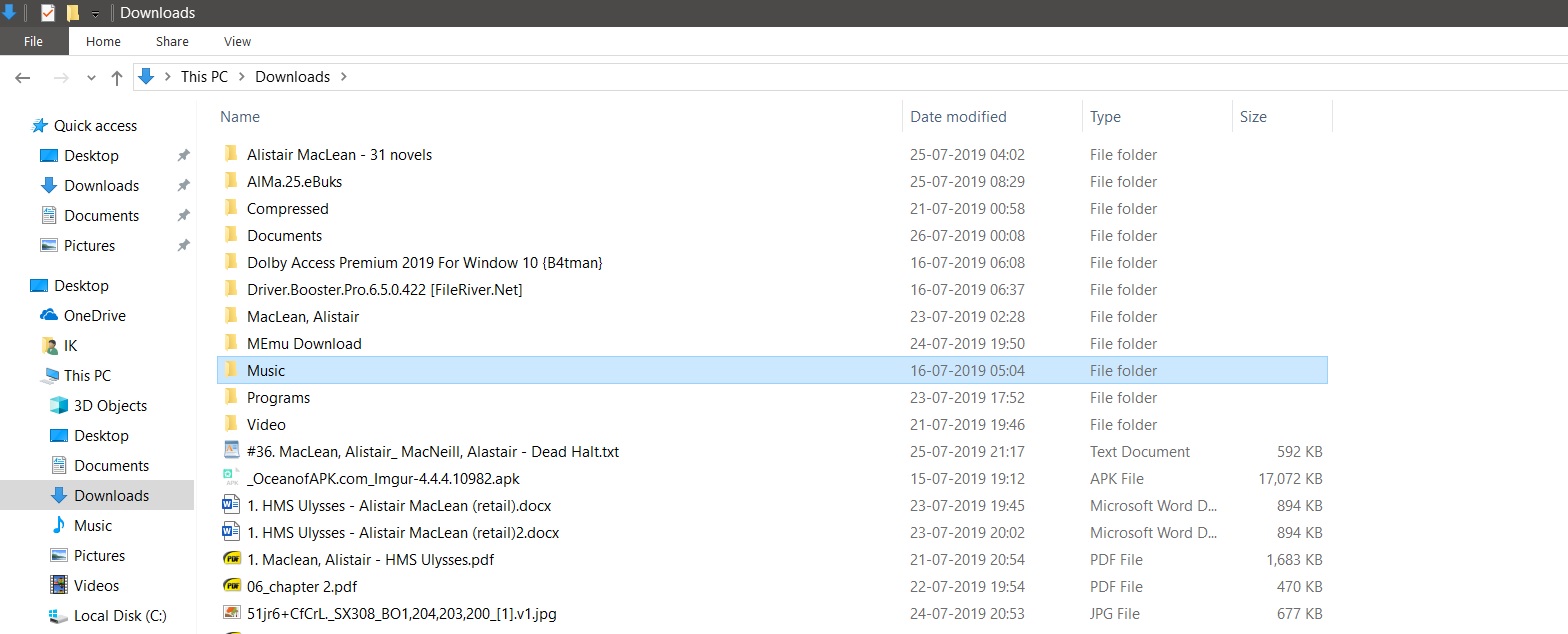Switch to the View ribbon tab
The width and height of the screenshot is (1568, 634).
click(237, 41)
